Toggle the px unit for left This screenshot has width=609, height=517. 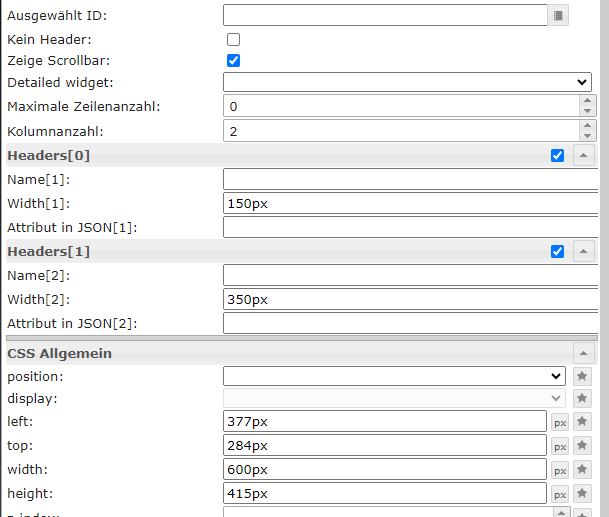coord(560,422)
